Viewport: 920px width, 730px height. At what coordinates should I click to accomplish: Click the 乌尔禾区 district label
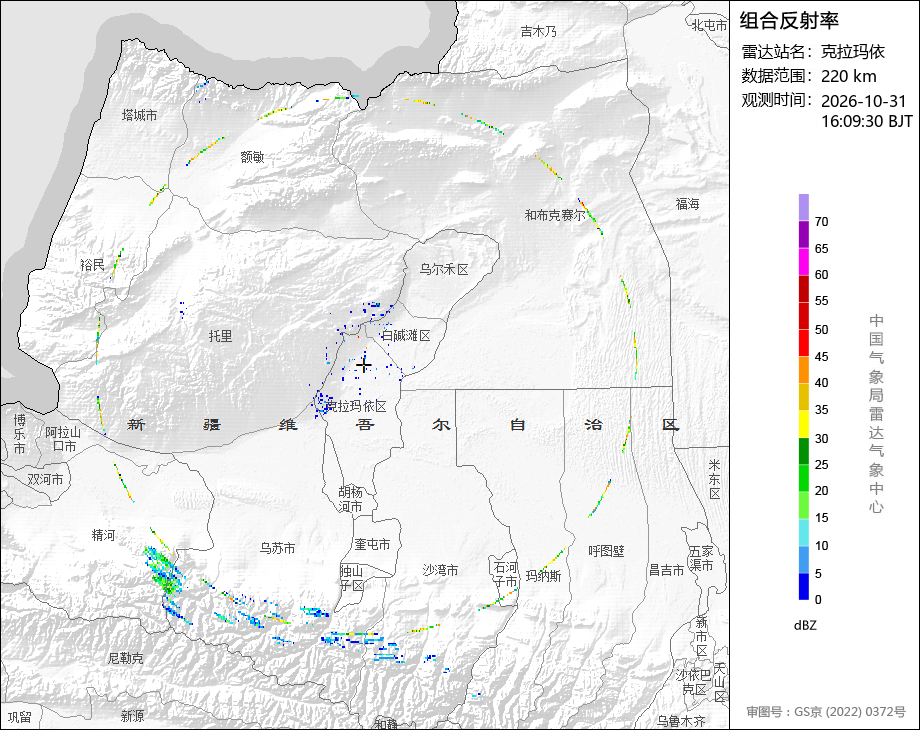pyautogui.click(x=444, y=269)
